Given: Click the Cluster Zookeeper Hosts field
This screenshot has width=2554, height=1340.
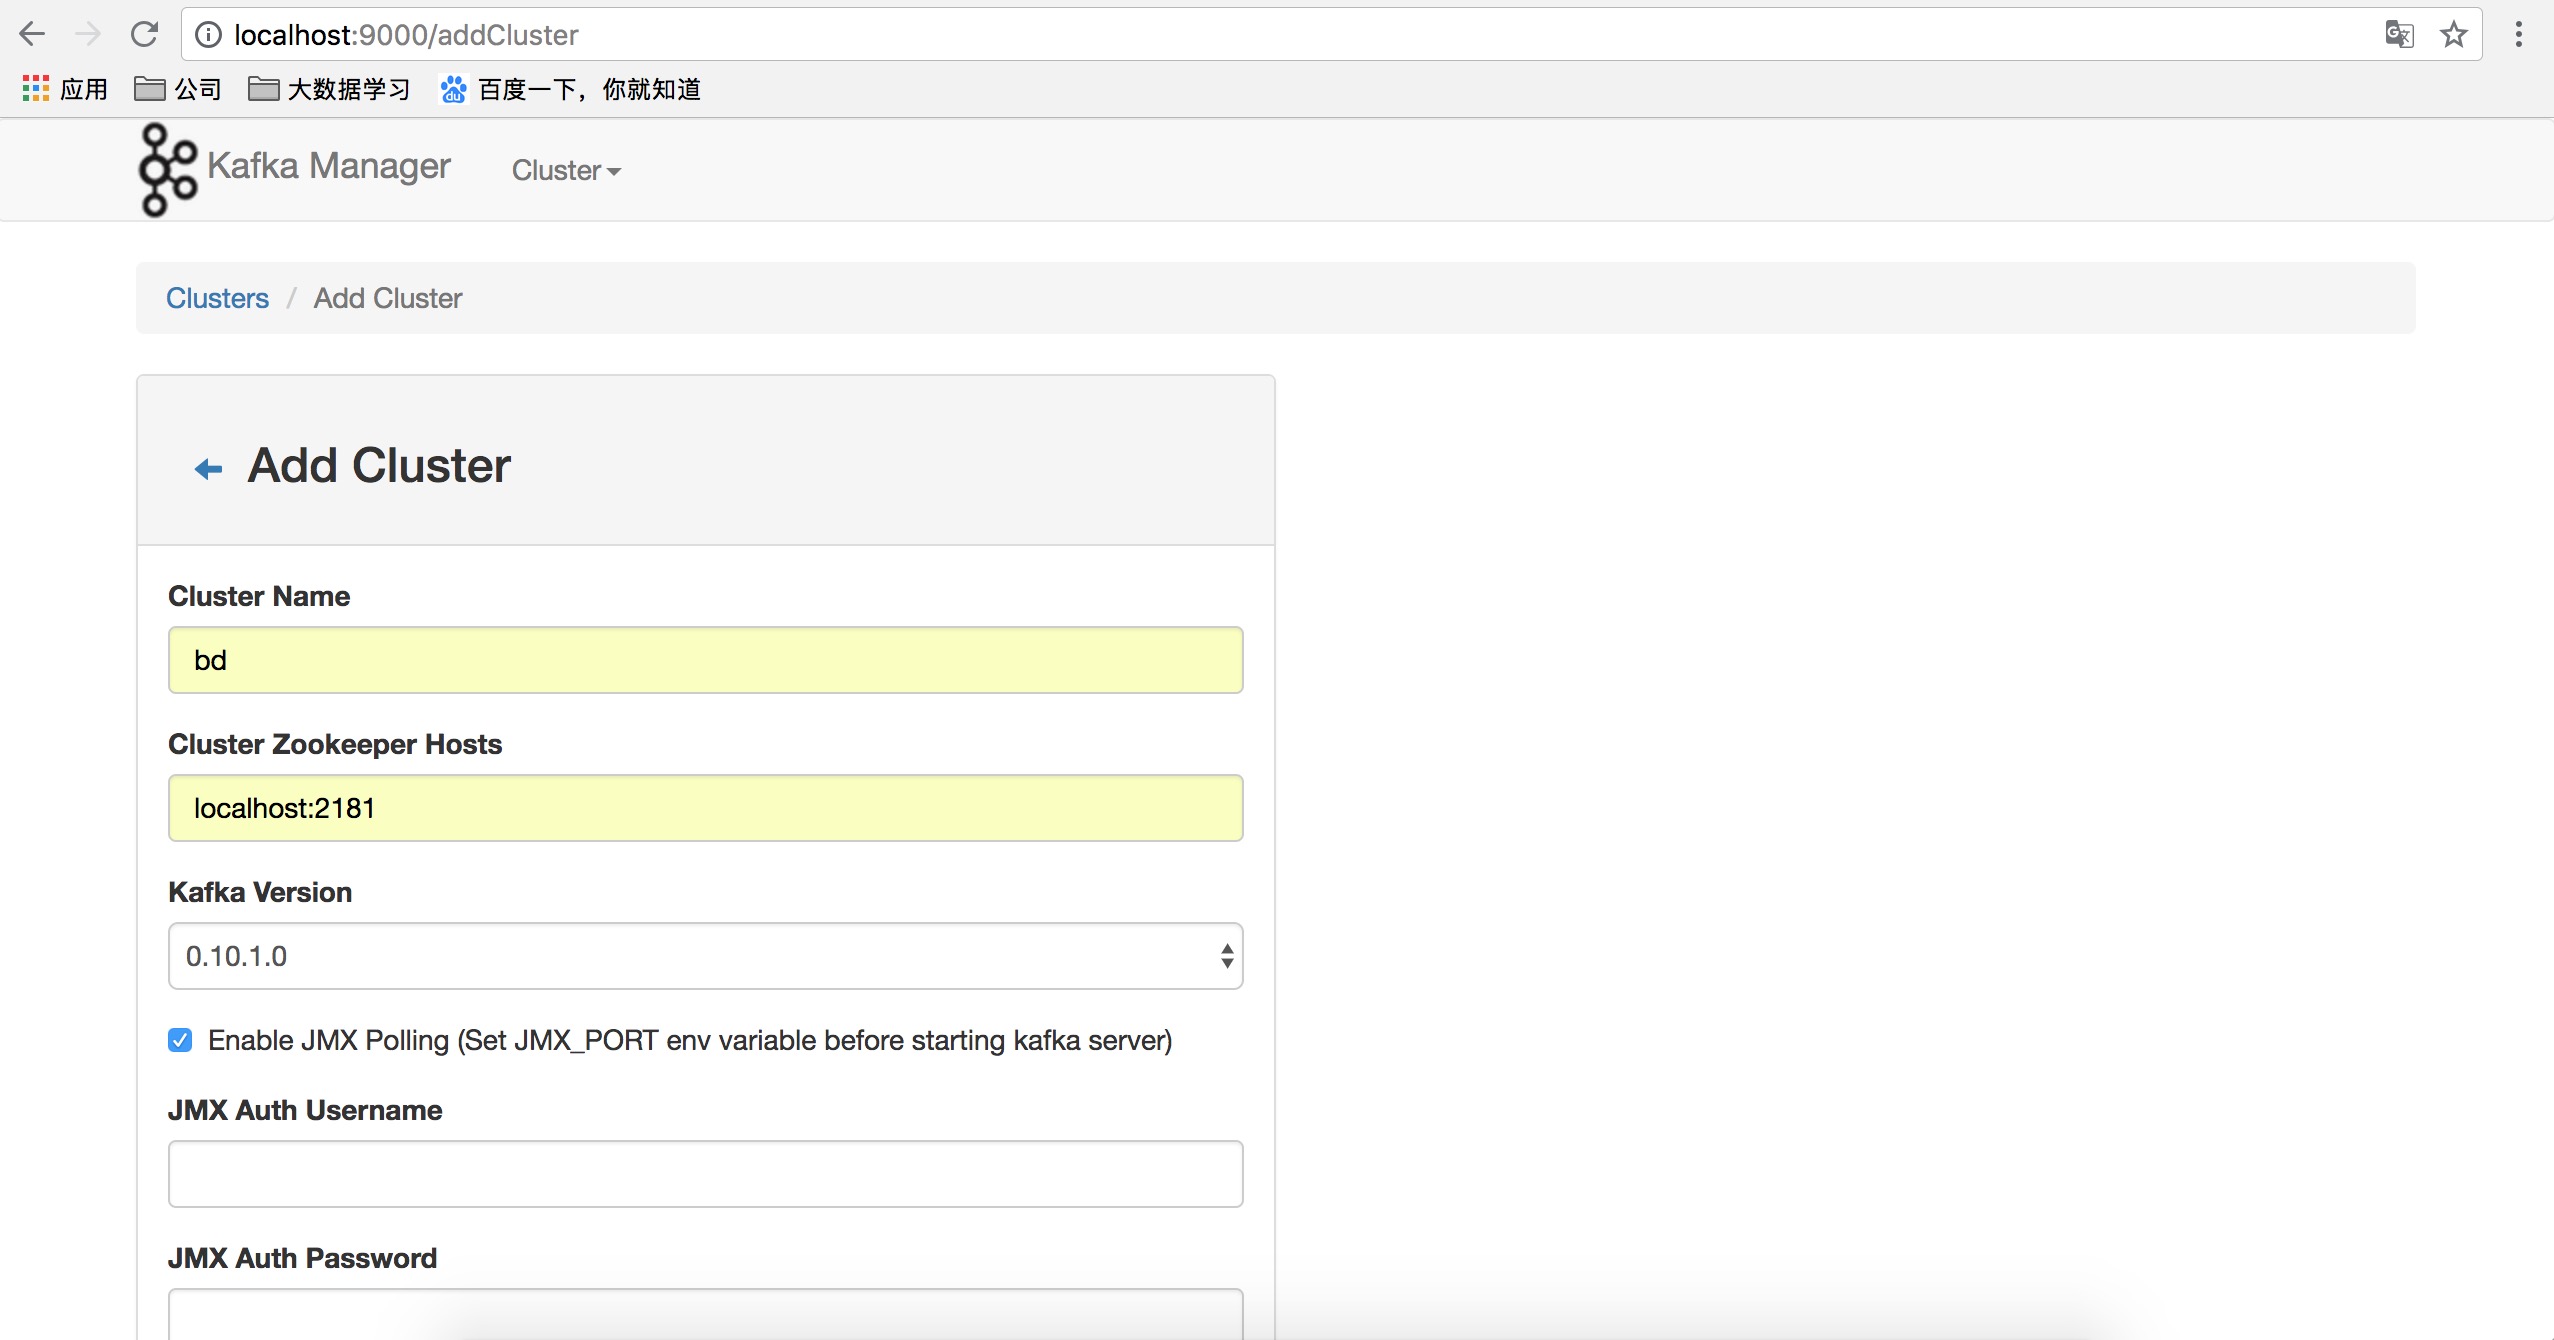Looking at the screenshot, I should [705, 808].
